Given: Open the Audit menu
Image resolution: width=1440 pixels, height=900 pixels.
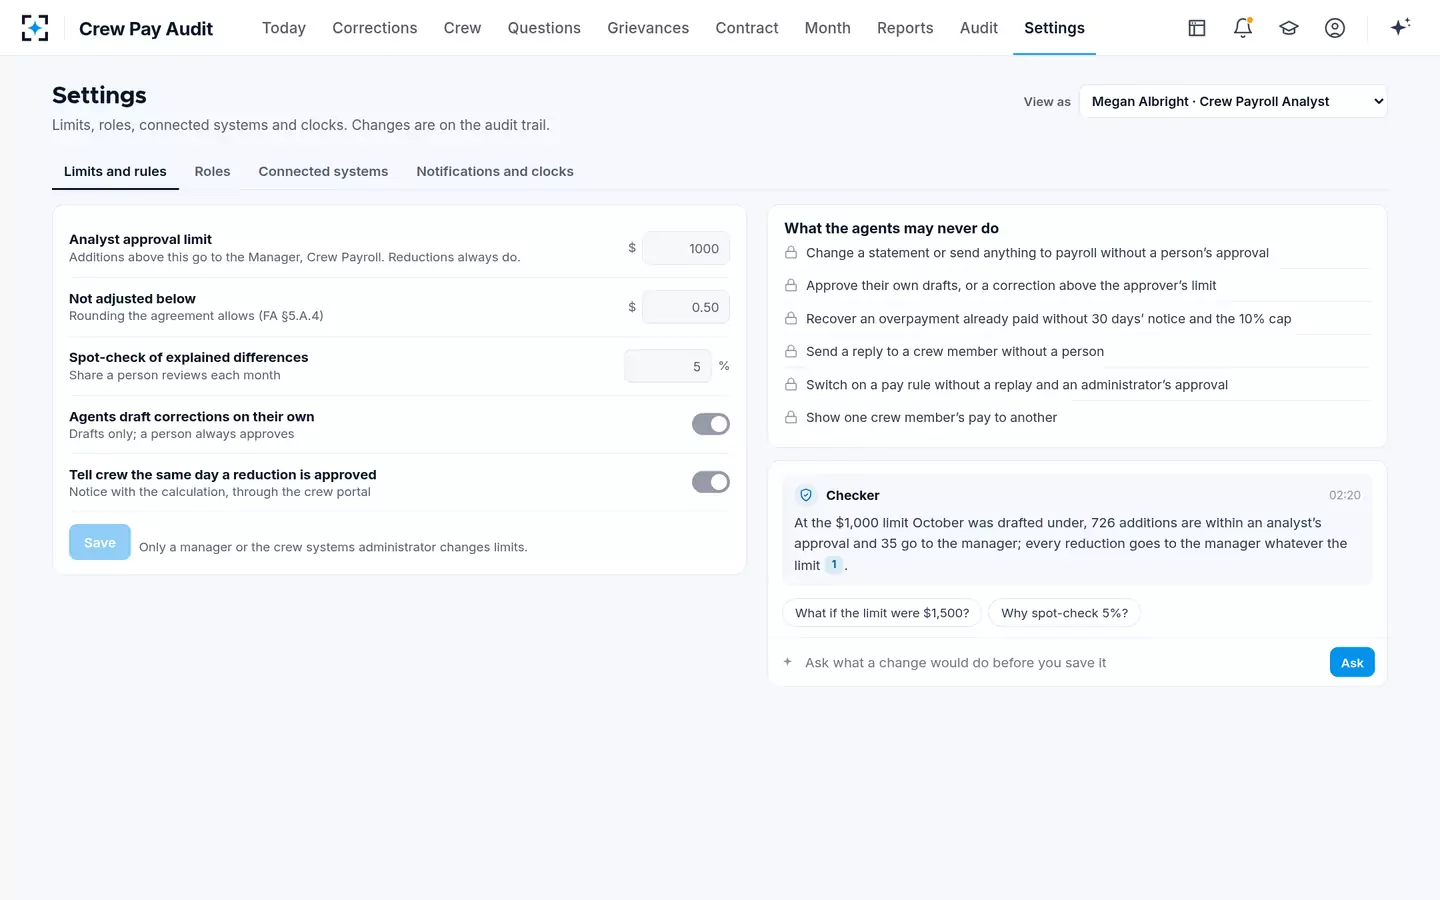Looking at the screenshot, I should [979, 28].
